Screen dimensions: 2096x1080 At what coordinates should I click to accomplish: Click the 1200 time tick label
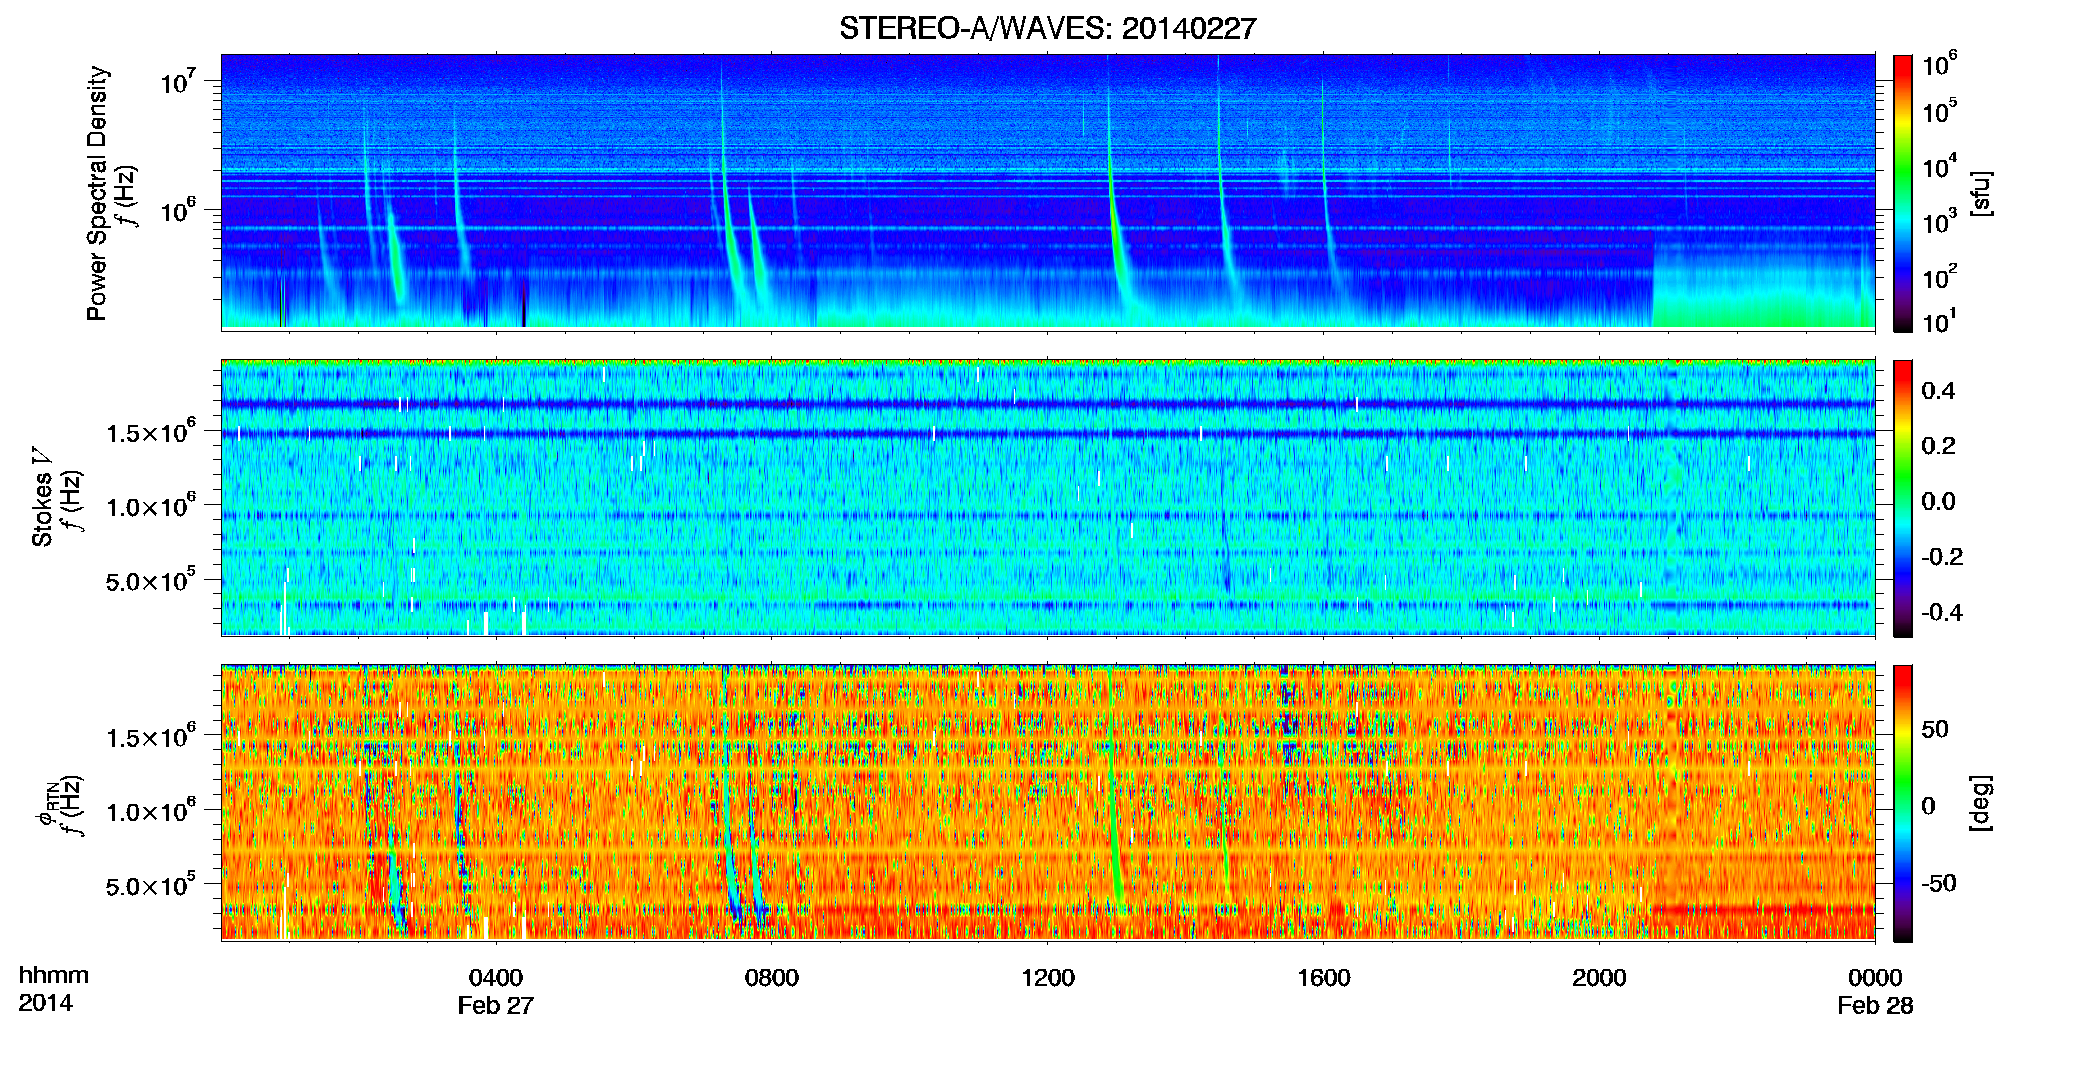(1048, 978)
